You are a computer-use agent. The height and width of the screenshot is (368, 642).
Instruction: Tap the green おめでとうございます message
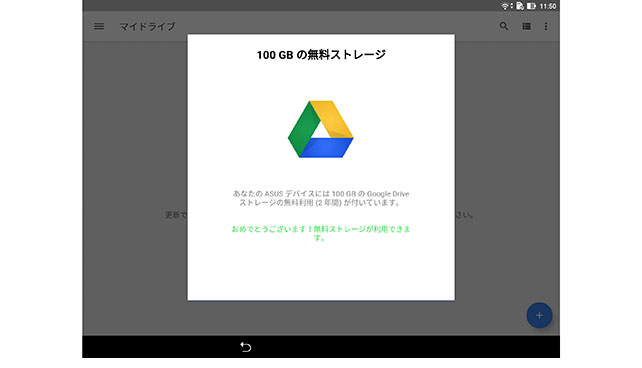pyautogui.click(x=321, y=233)
